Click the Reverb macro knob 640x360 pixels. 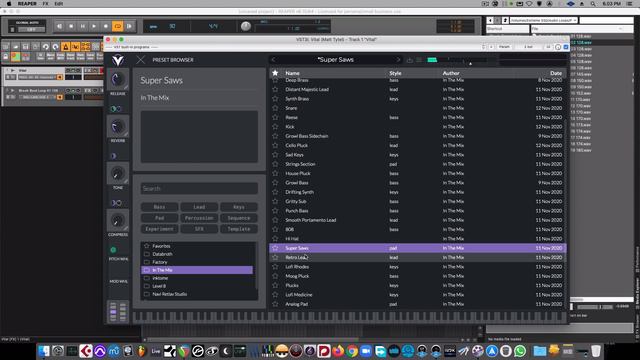point(118,127)
